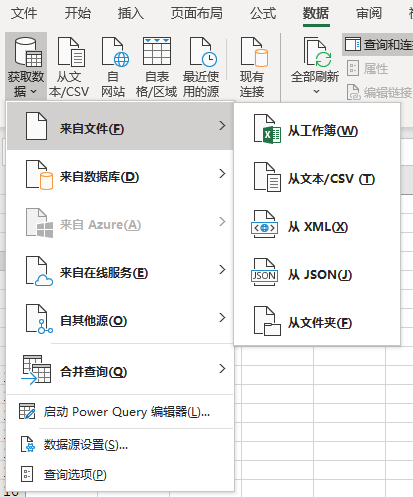The width and height of the screenshot is (413, 497).
Task: Switch to the 插入 tab
Action: 130,14
